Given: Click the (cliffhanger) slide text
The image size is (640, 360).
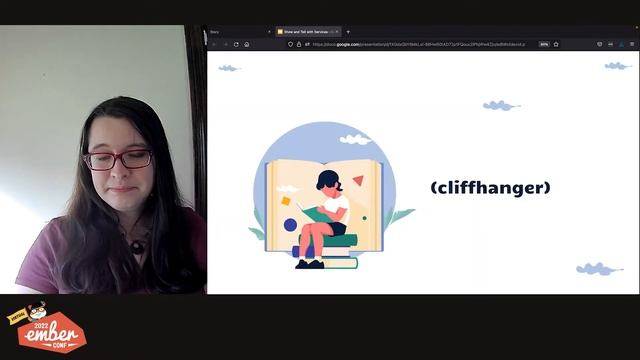Looking at the screenshot, I should pos(490,187).
